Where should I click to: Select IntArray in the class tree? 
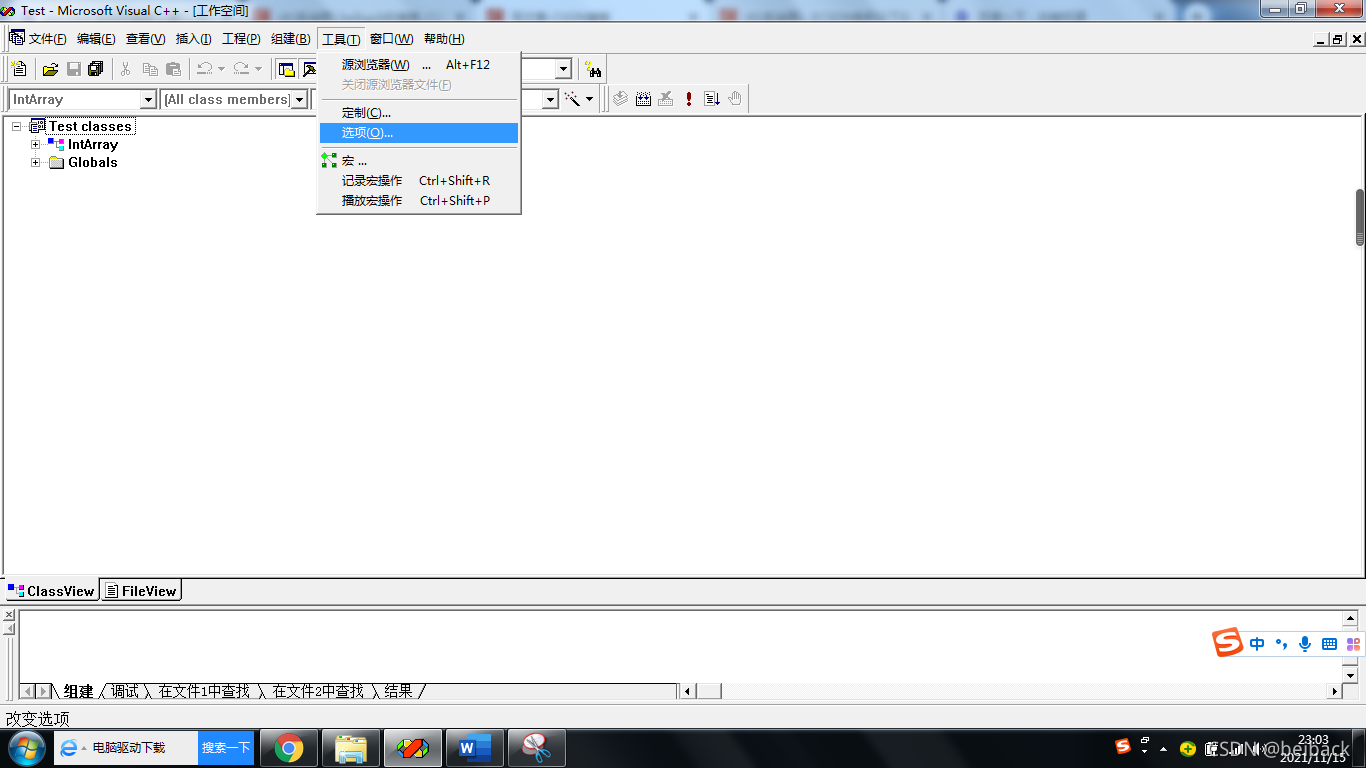tap(92, 144)
